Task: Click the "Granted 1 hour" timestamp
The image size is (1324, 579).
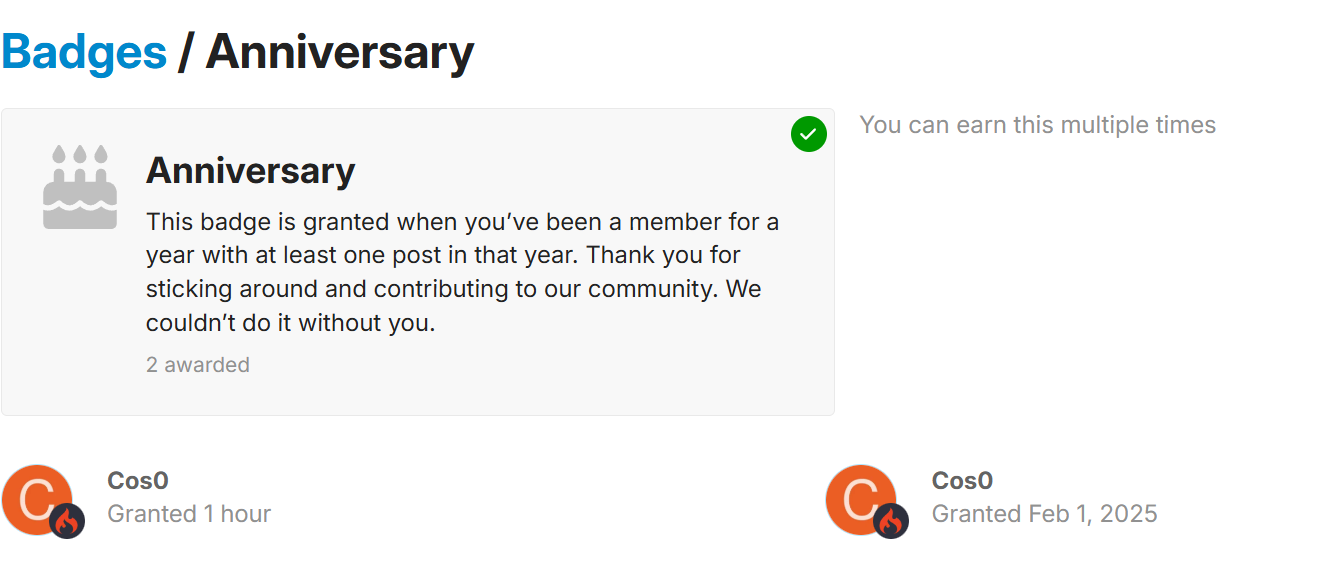Action: 189,514
